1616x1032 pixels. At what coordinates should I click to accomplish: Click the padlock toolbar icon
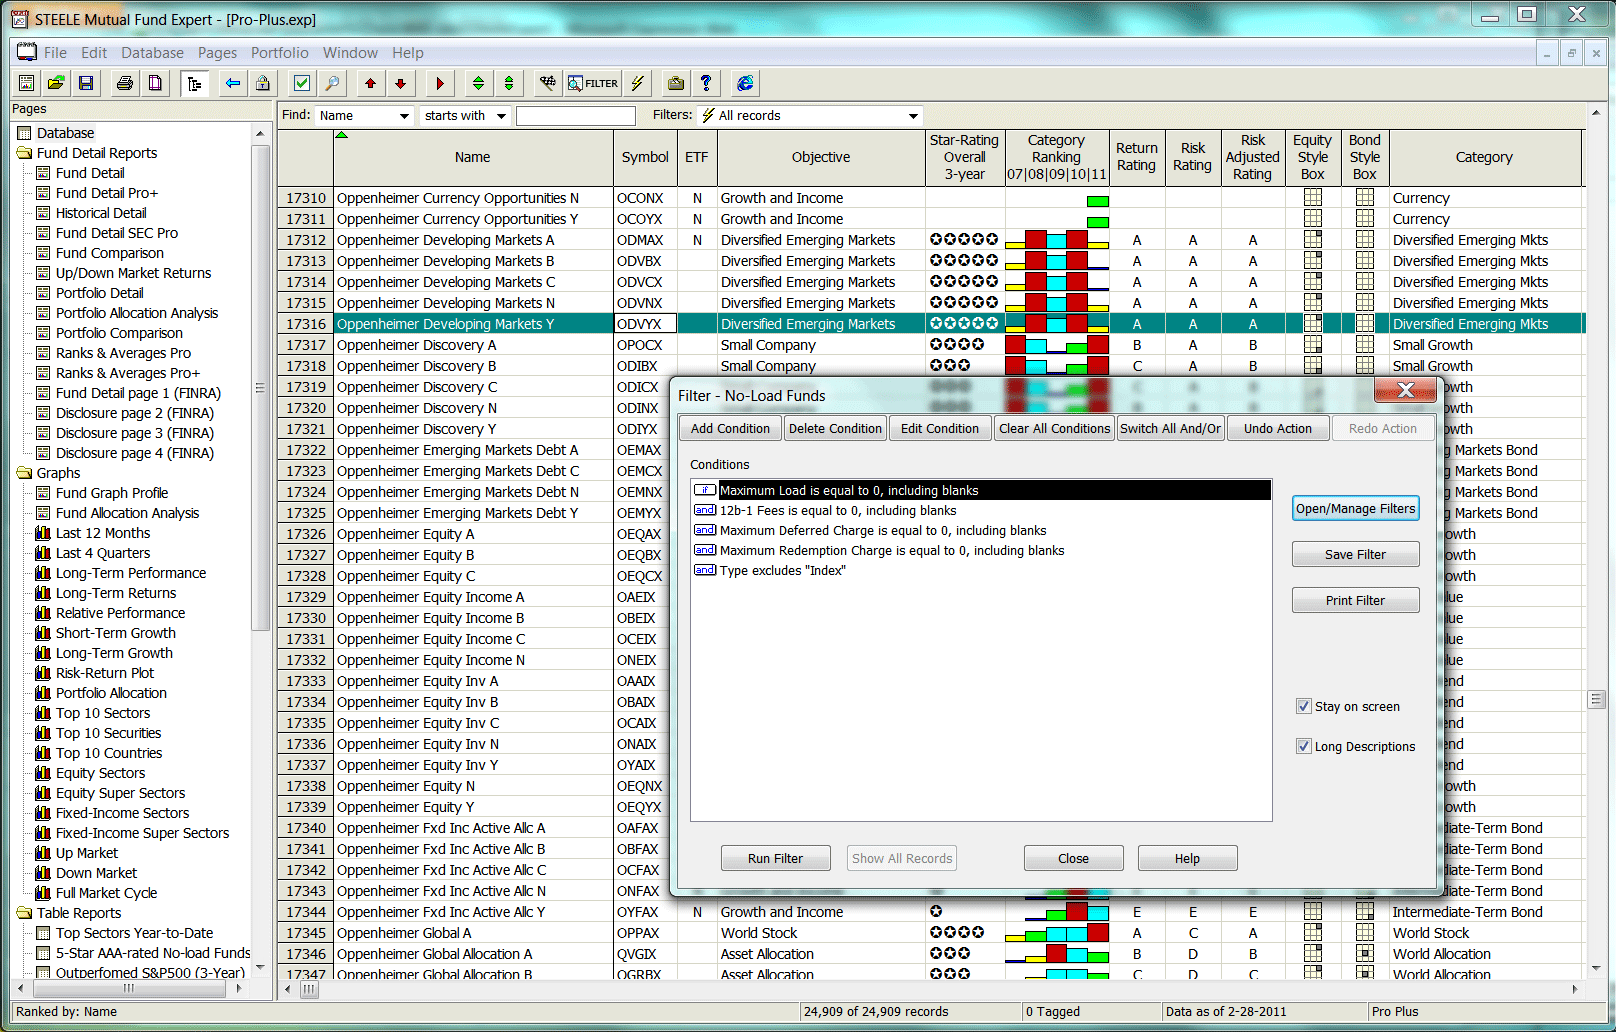pos(262,83)
